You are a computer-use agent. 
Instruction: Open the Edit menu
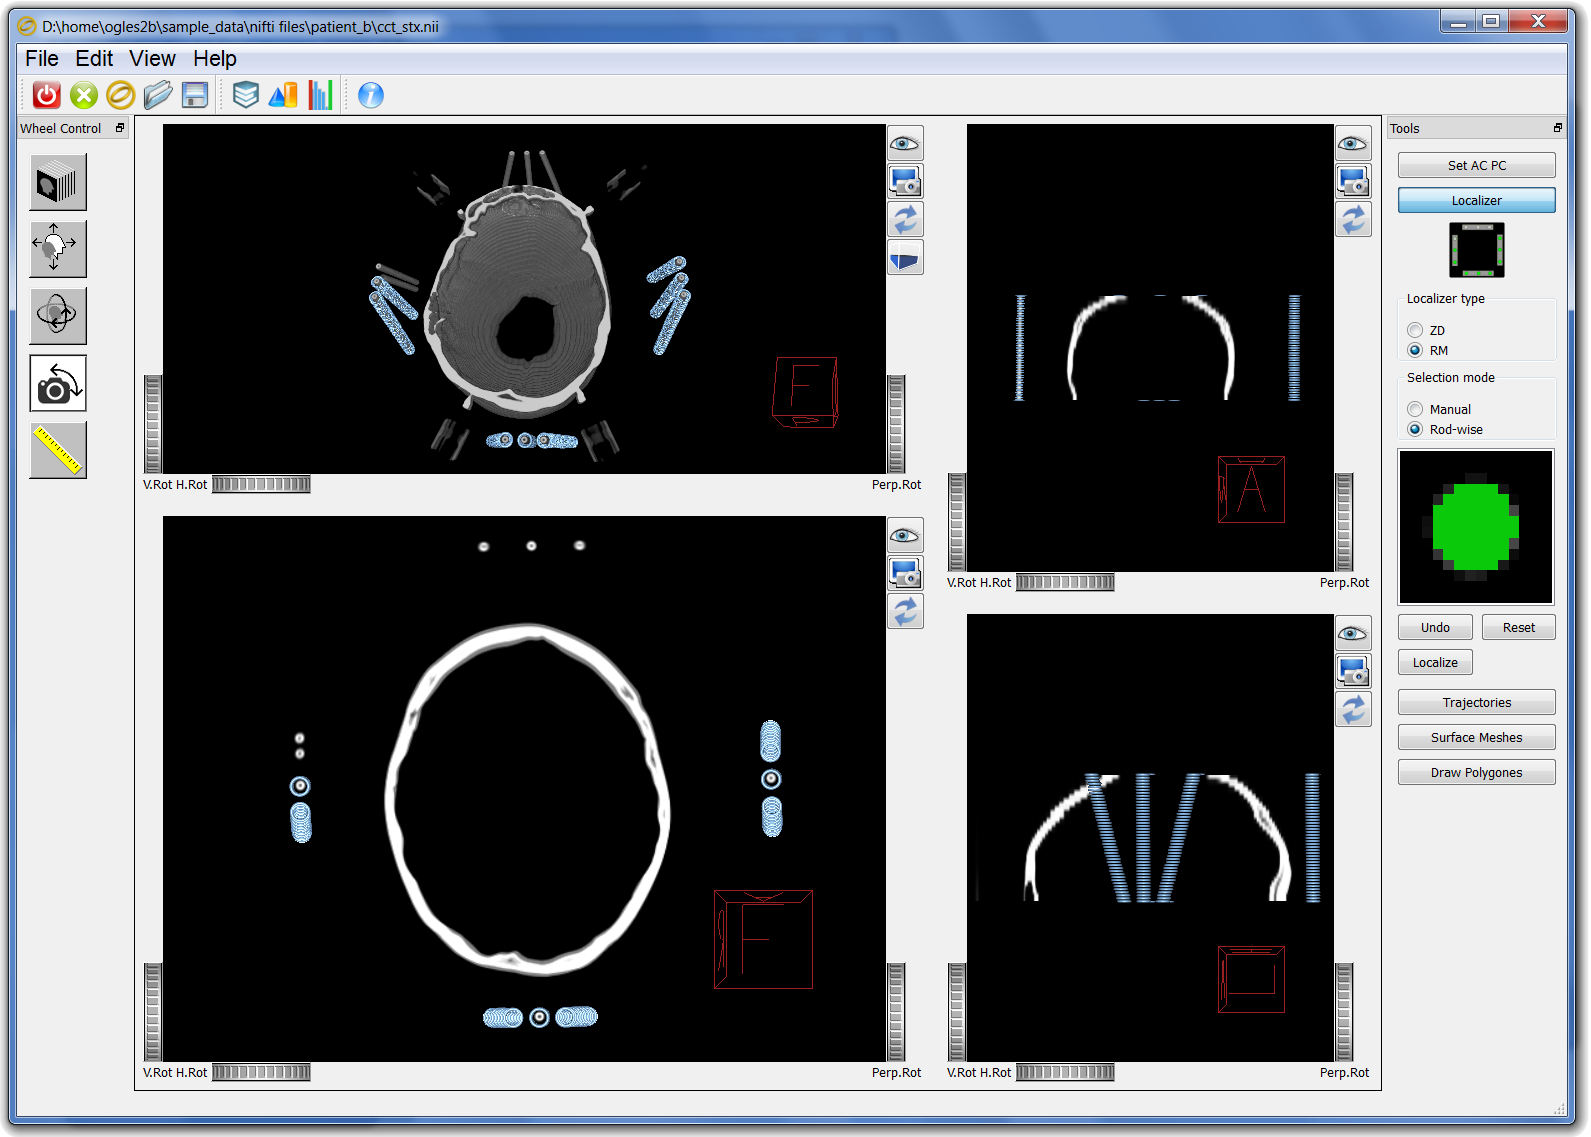94,59
